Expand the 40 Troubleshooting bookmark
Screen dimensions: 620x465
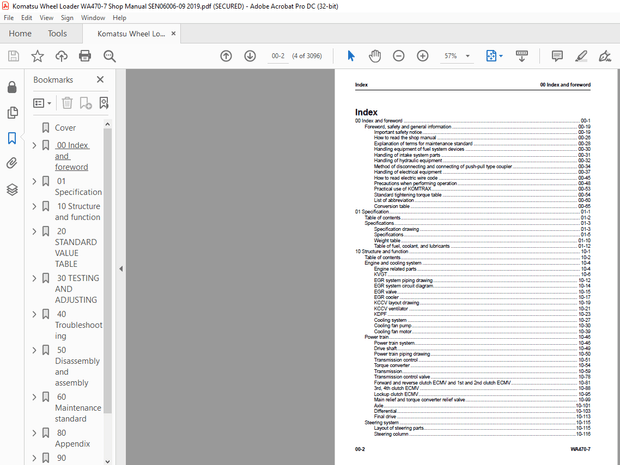pyautogui.click(x=34, y=314)
